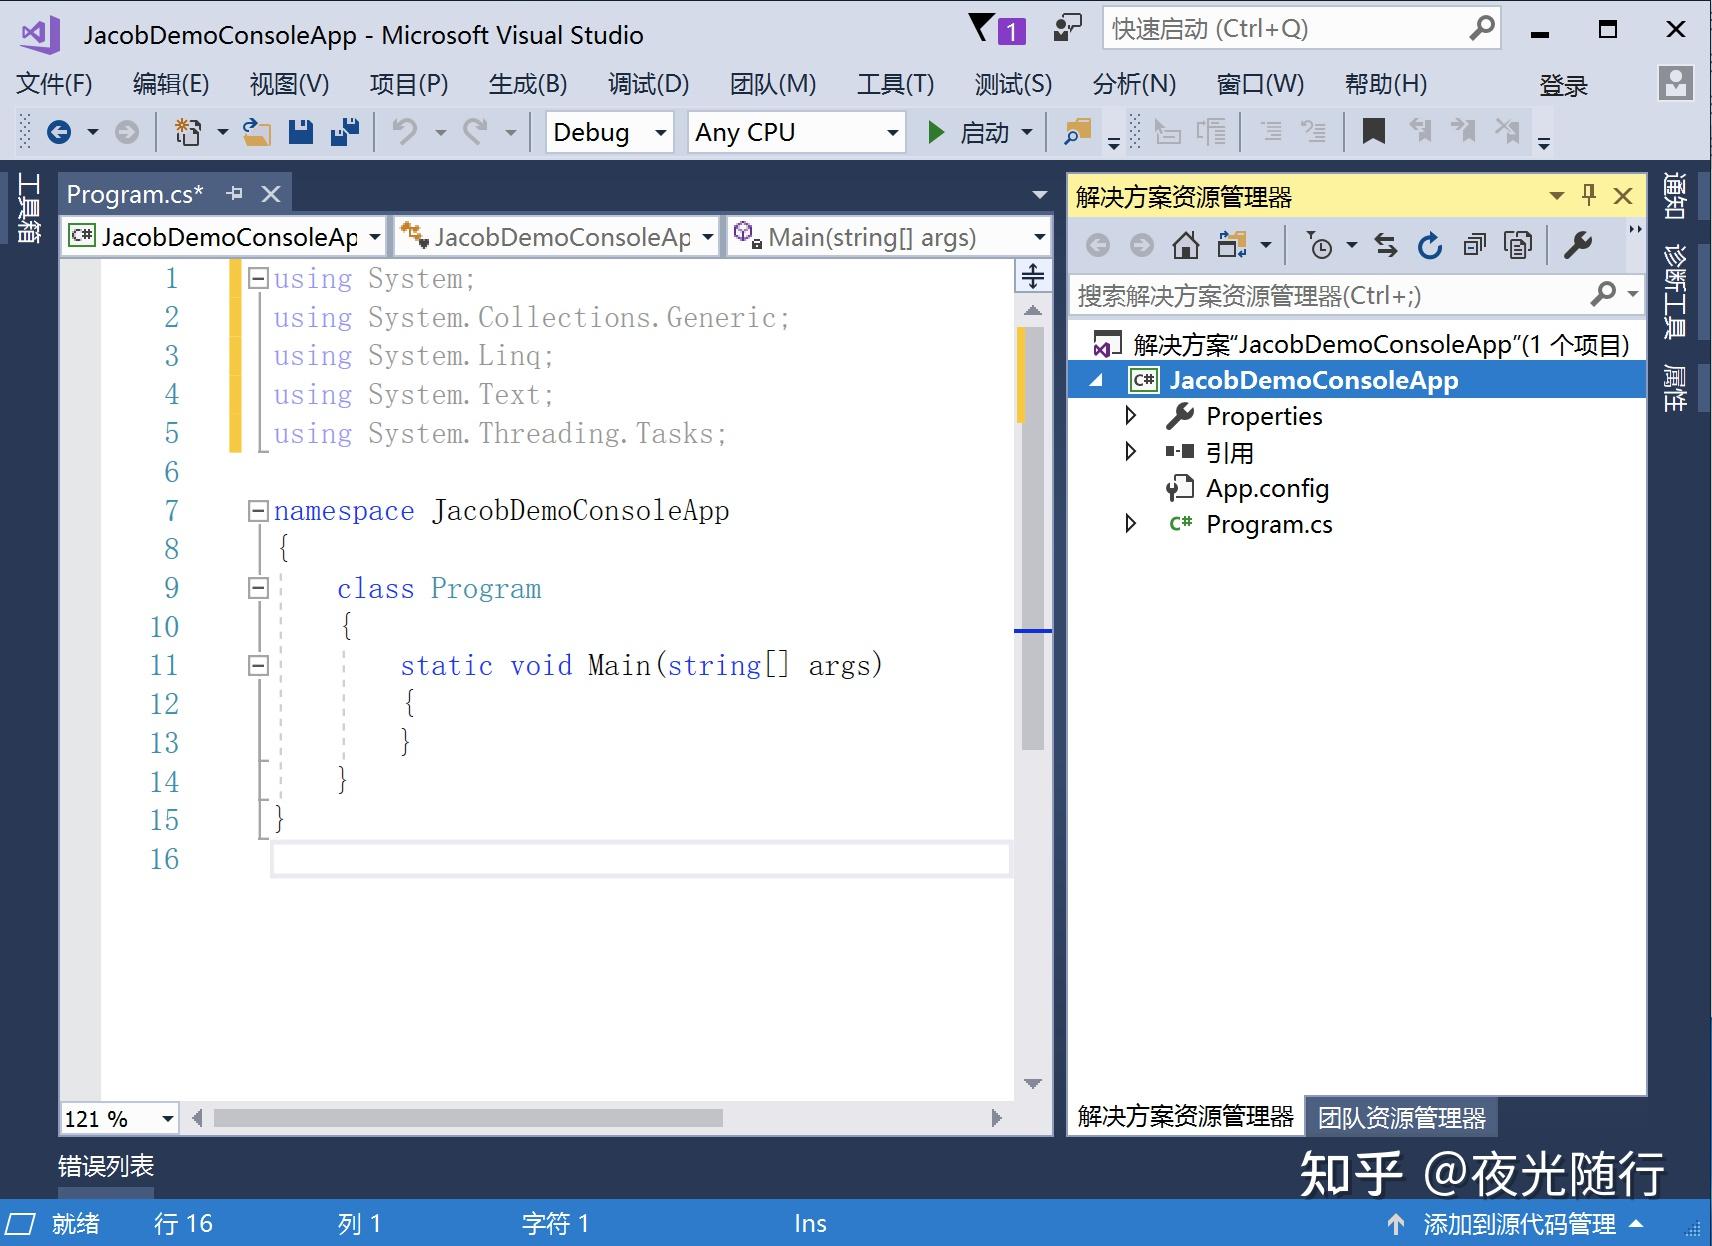Close the Solution Explorer panel
Screen dimensions: 1712x1246
coord(1623,196)
